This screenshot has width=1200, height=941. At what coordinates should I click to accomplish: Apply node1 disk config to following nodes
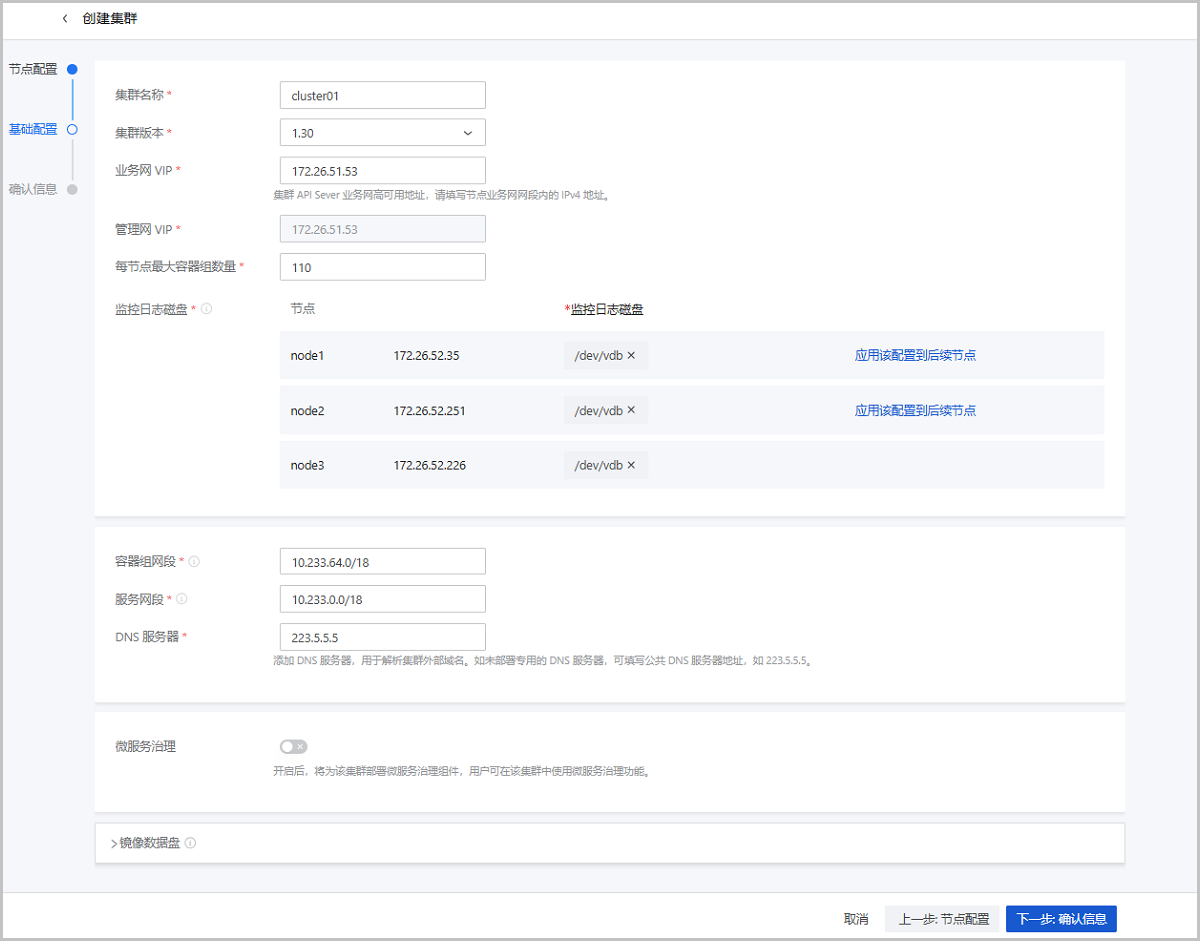pos(915,355)
